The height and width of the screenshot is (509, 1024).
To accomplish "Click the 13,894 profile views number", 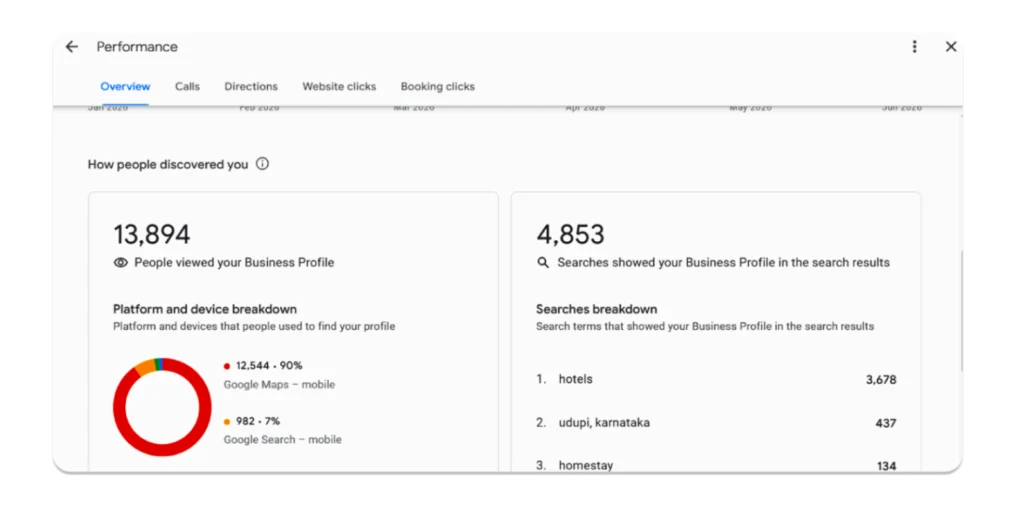I will click(152, 235).
